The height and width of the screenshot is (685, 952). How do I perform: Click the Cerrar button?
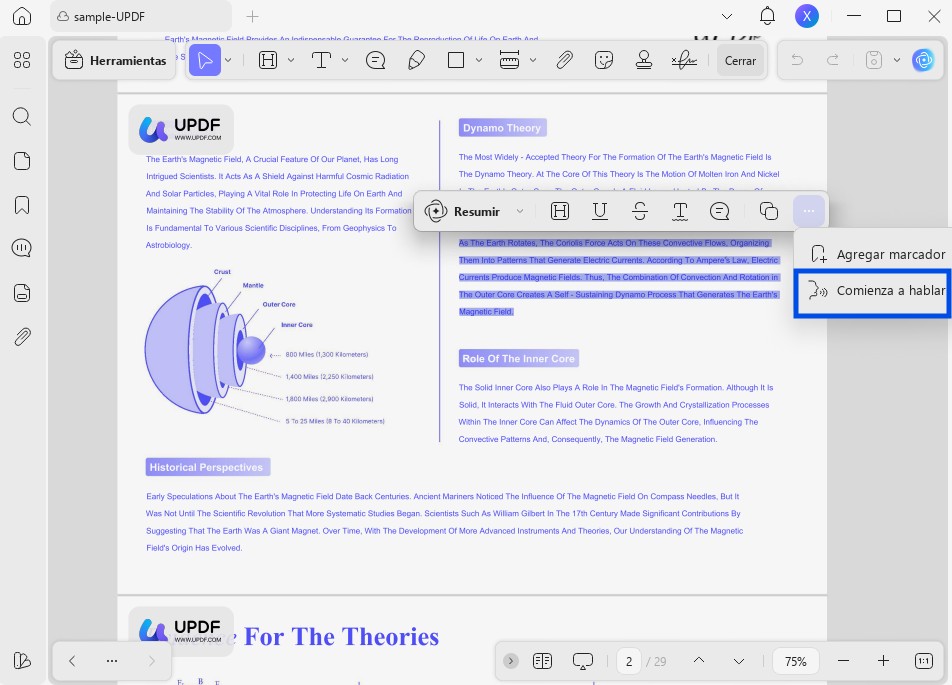[x=740, y=61]
